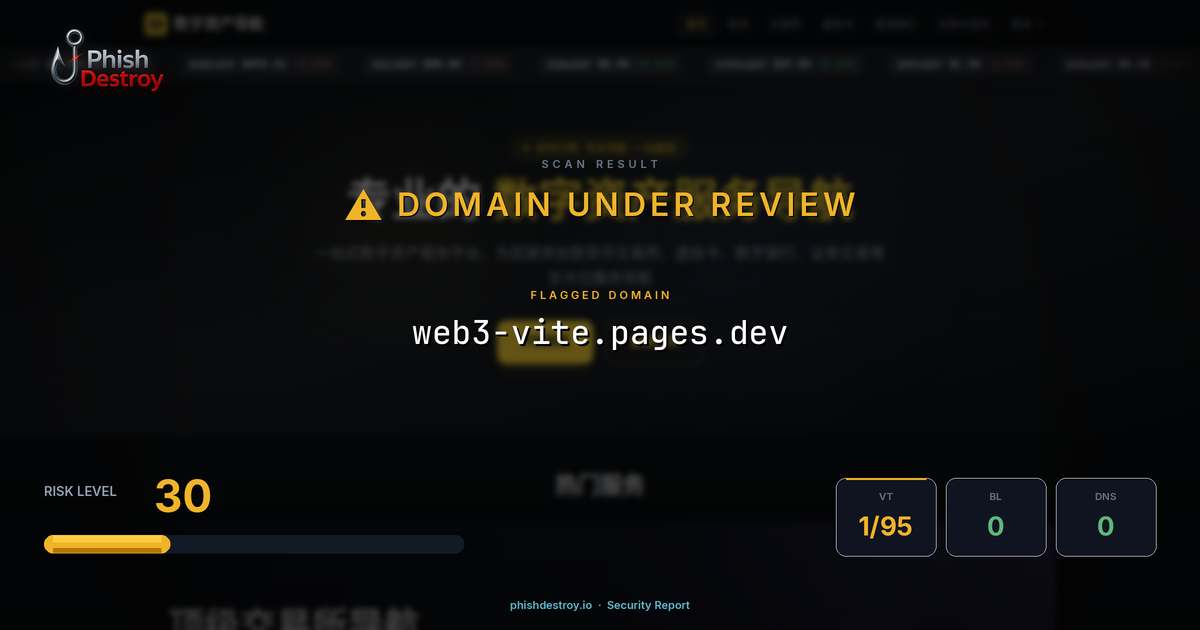Image resolution: width=1200 pixels, height=630 pixels.
Task: Click the yellow action button mid-page
Action: coord(544,343)
